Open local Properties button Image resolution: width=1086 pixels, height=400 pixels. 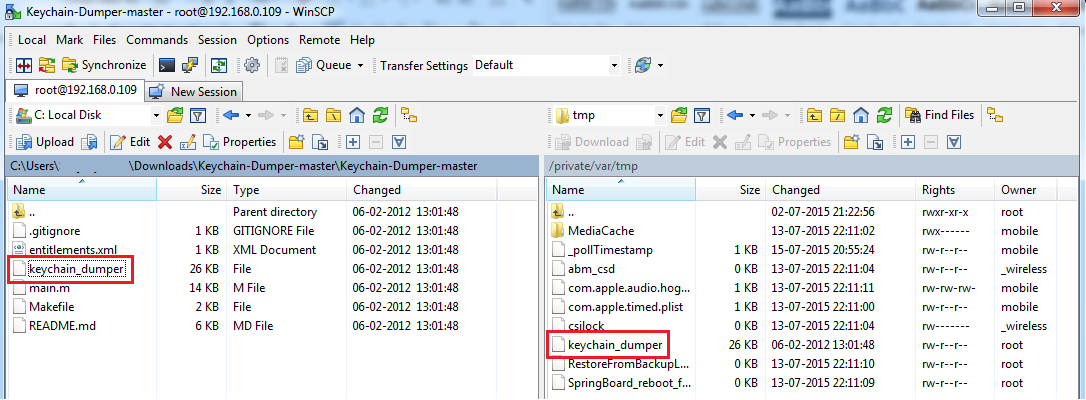[239, 142]
